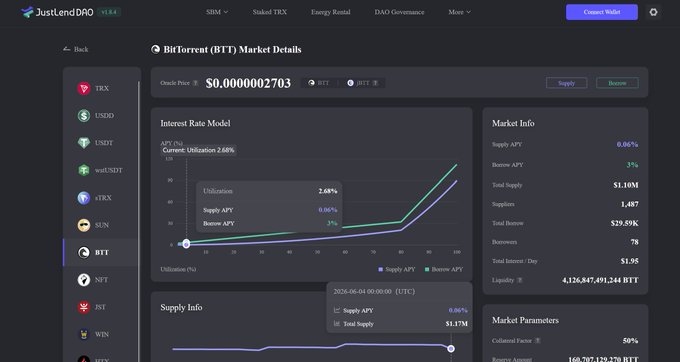This screenshot has width=680, height=362.
Task: Select the NFT token icon
Action: [x=84, y=280]
